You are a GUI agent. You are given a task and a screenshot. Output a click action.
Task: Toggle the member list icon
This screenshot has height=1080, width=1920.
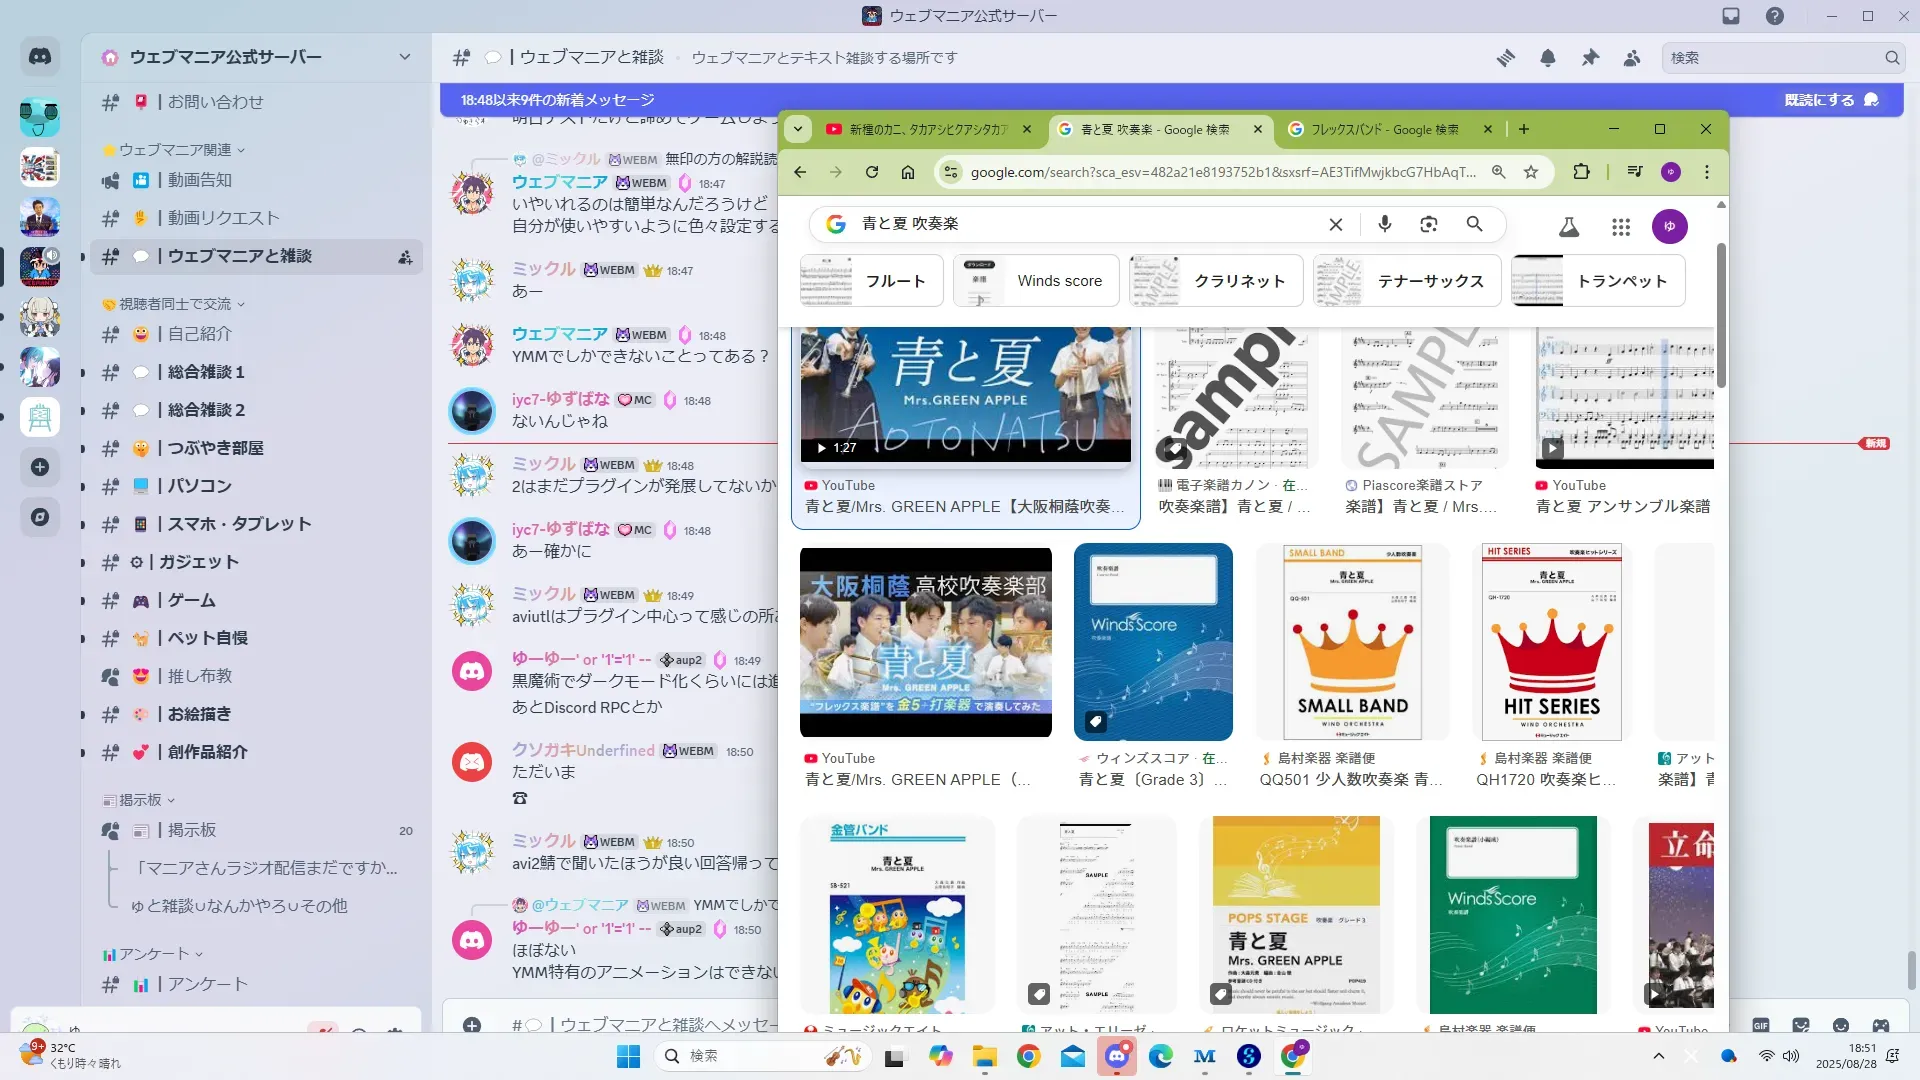(x=1632, y=58)
